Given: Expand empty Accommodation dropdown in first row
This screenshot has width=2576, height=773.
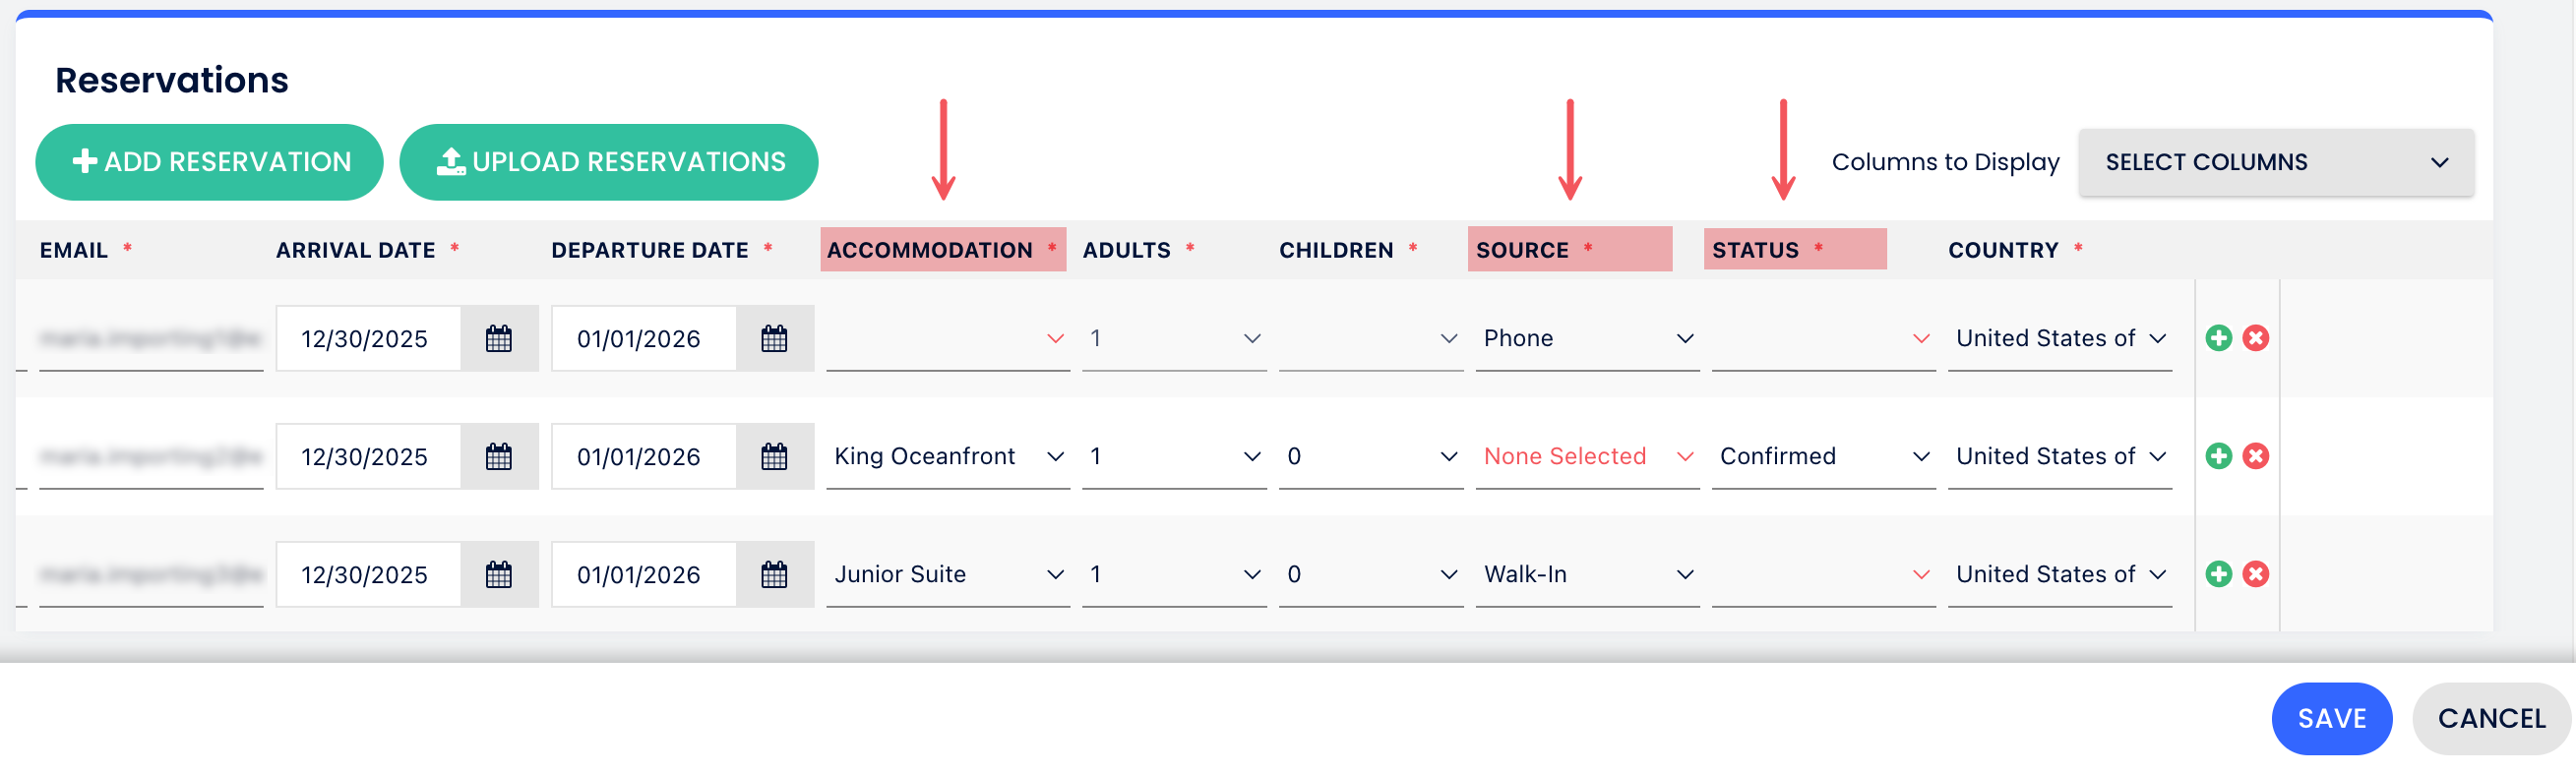Looking at the screenshot, I should click(x=947, y=339).
